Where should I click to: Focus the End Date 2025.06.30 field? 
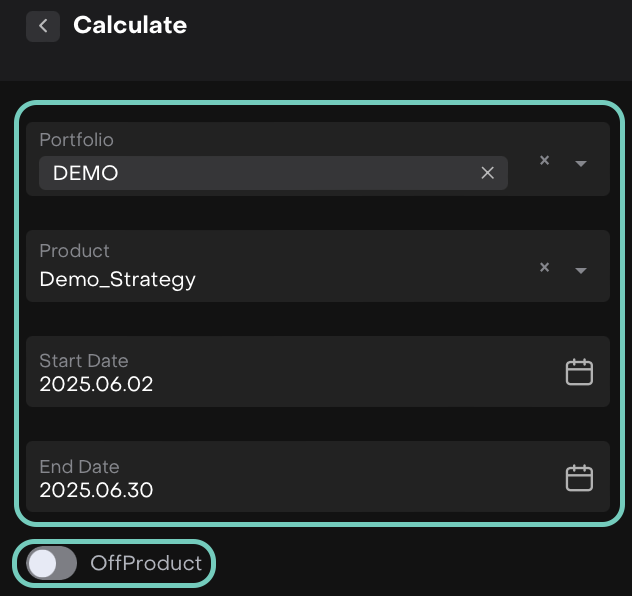coord(96,490)
